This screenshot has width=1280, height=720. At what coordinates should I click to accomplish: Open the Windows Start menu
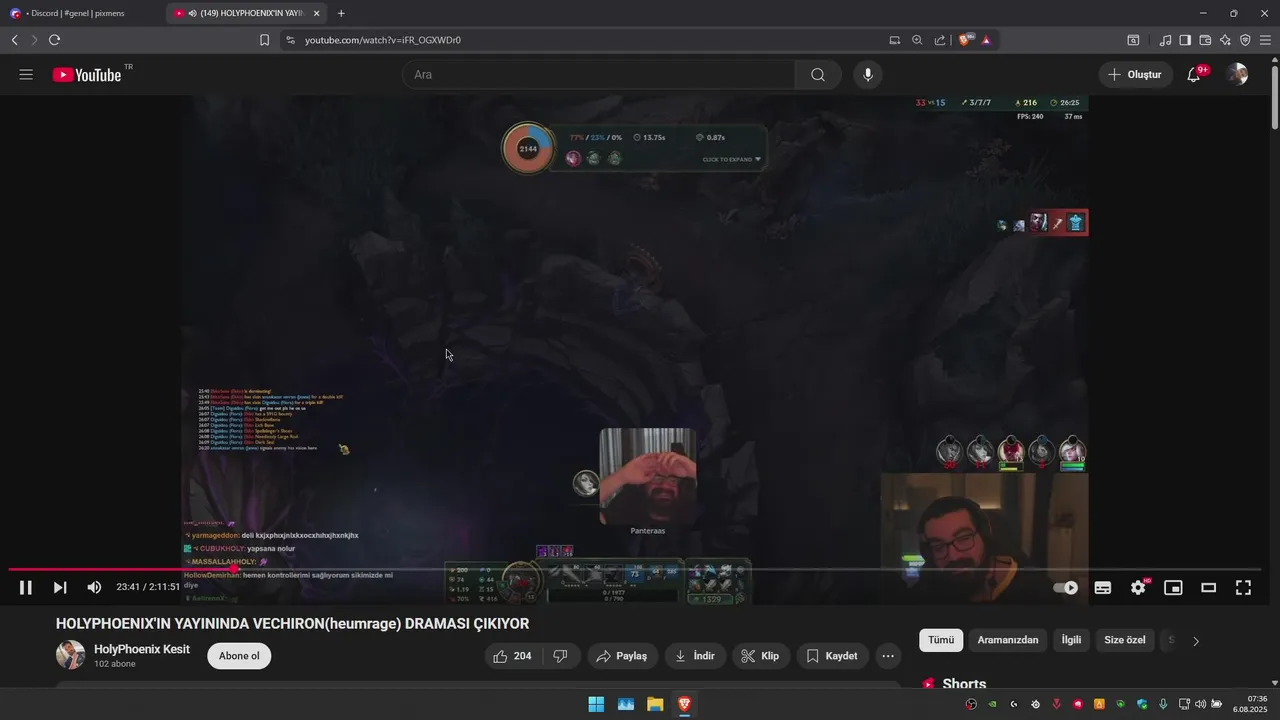coord(596,704)
